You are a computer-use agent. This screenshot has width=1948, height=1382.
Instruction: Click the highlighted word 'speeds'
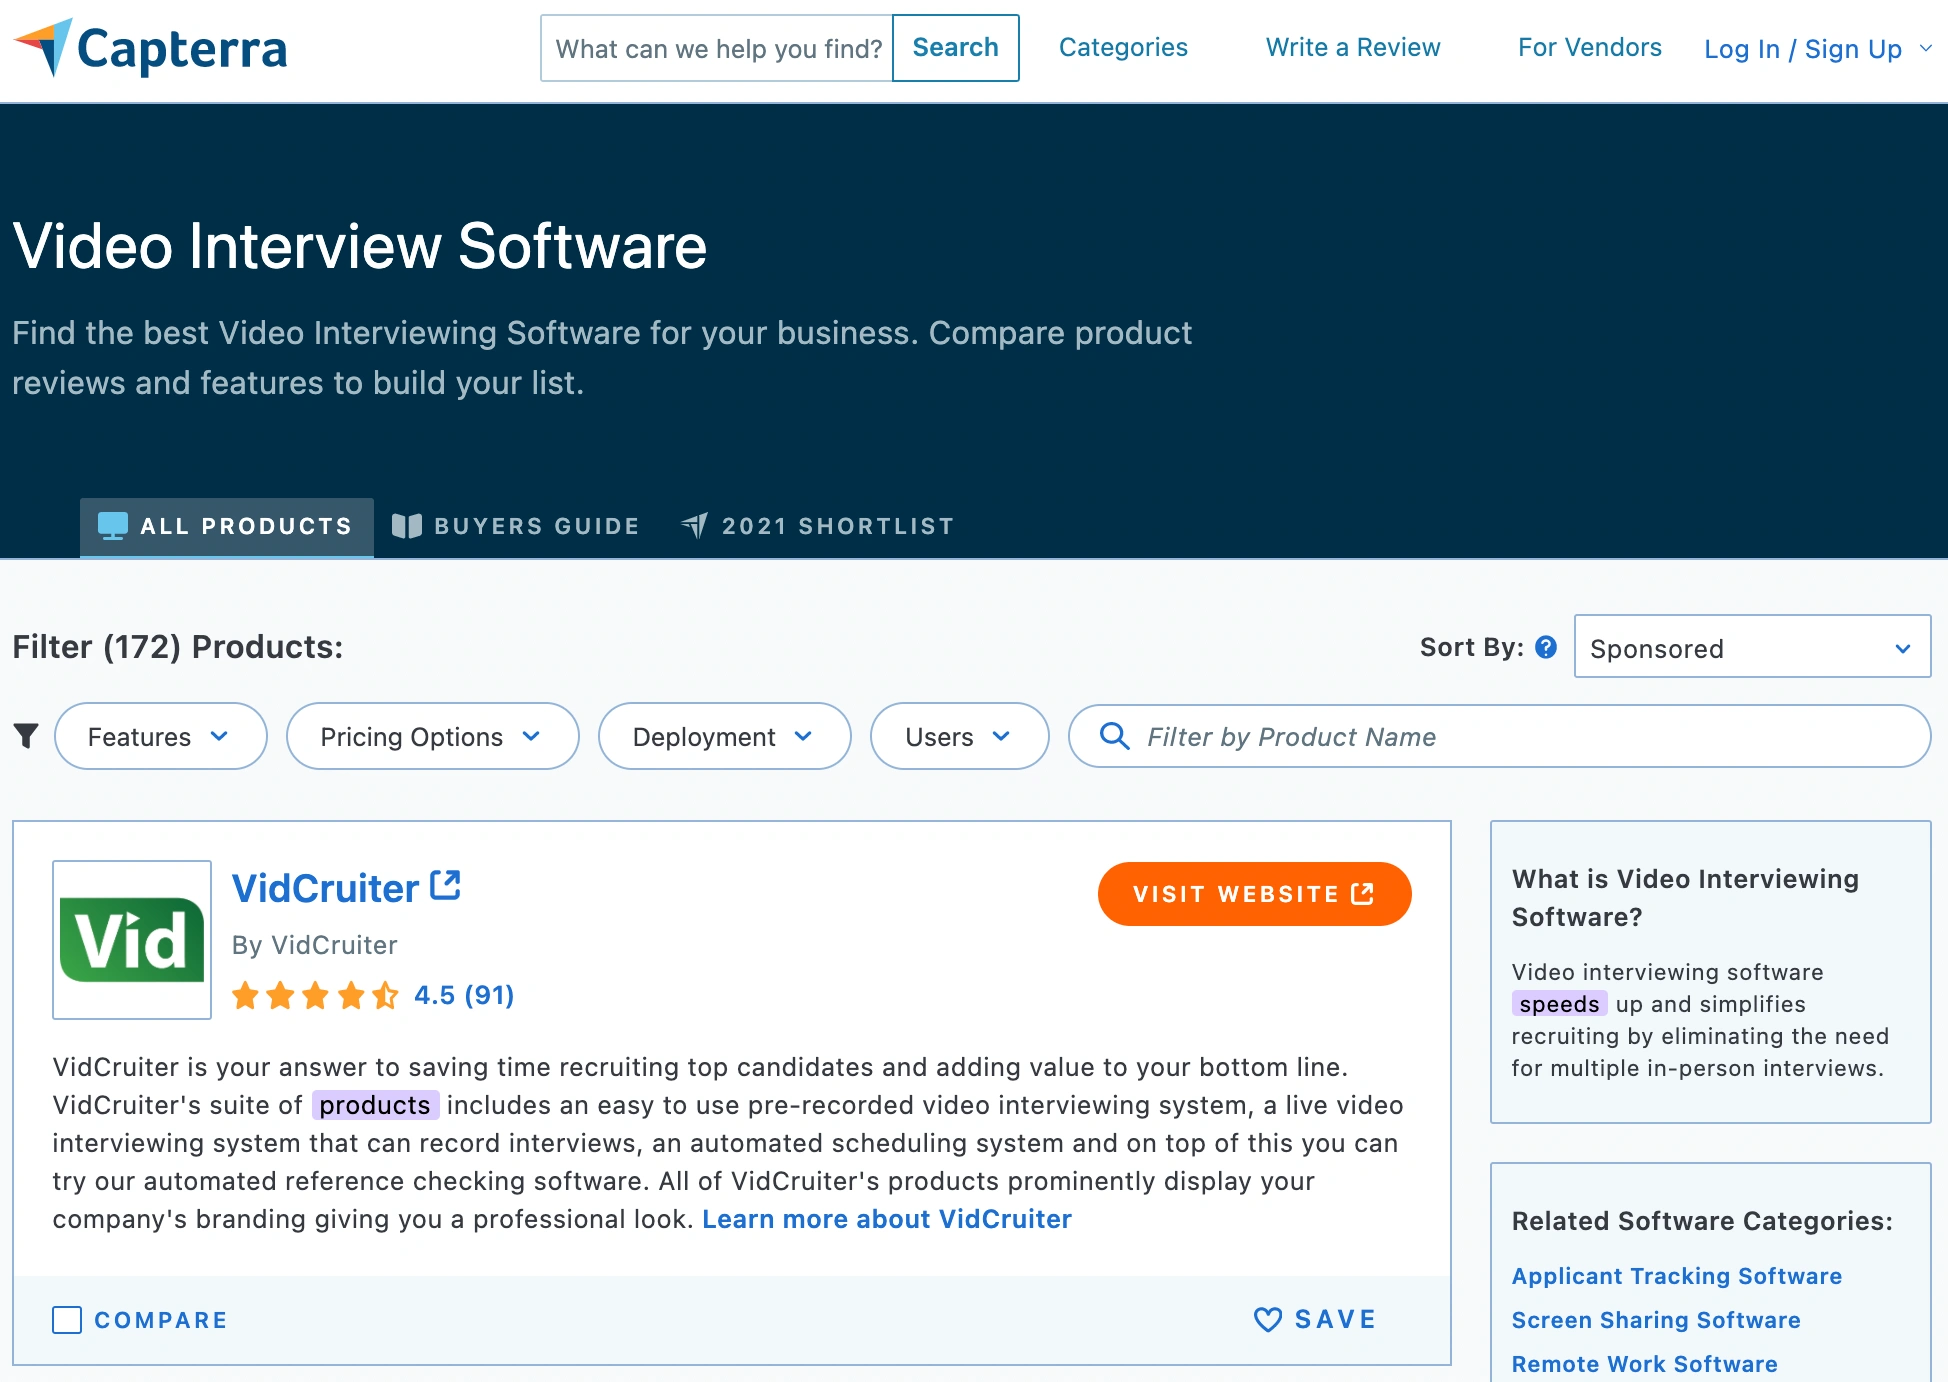(1560, 1004)
